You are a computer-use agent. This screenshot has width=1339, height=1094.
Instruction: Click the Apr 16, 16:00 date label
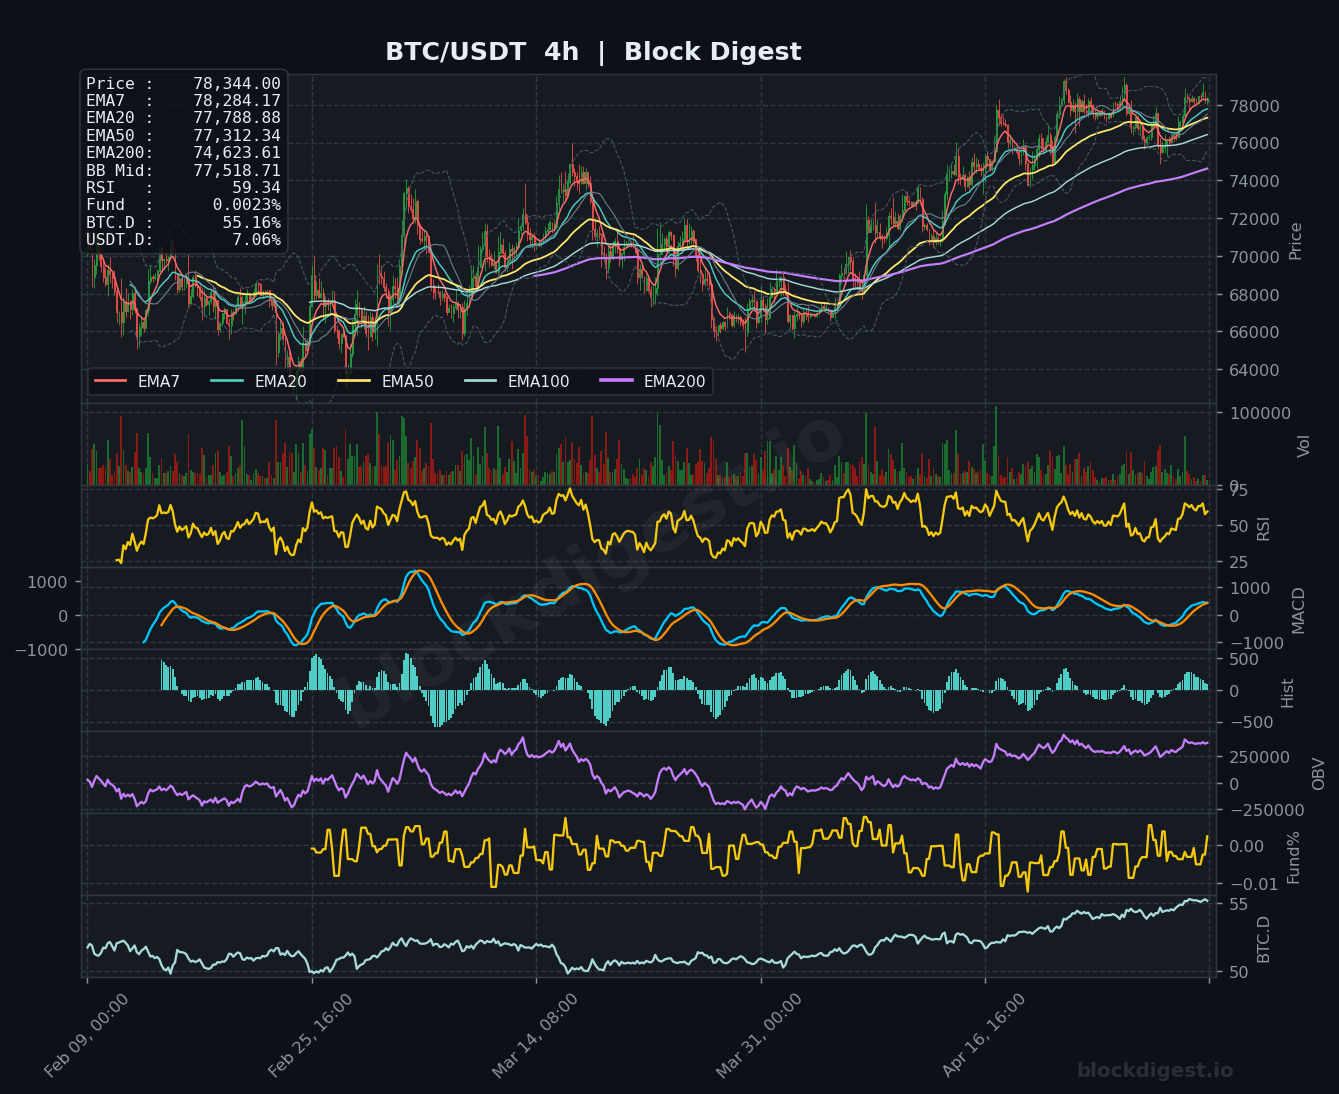(x=985, y=1036)
